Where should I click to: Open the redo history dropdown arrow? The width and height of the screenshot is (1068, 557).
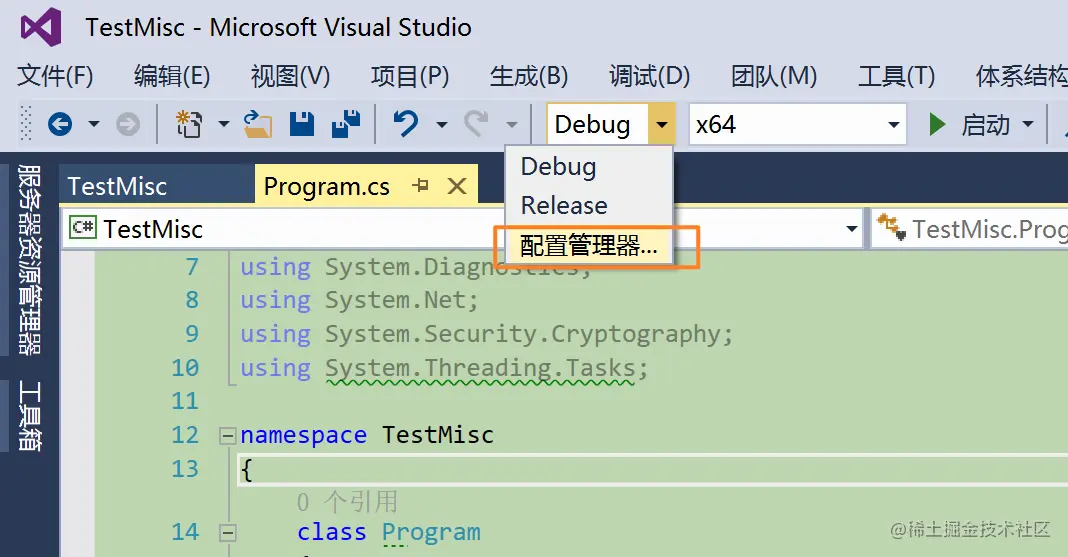(x=512, y=125)
